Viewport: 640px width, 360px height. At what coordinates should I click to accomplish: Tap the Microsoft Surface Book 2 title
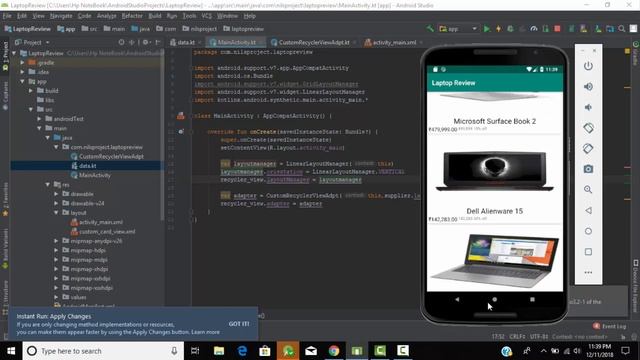click(x=495, y=121)
